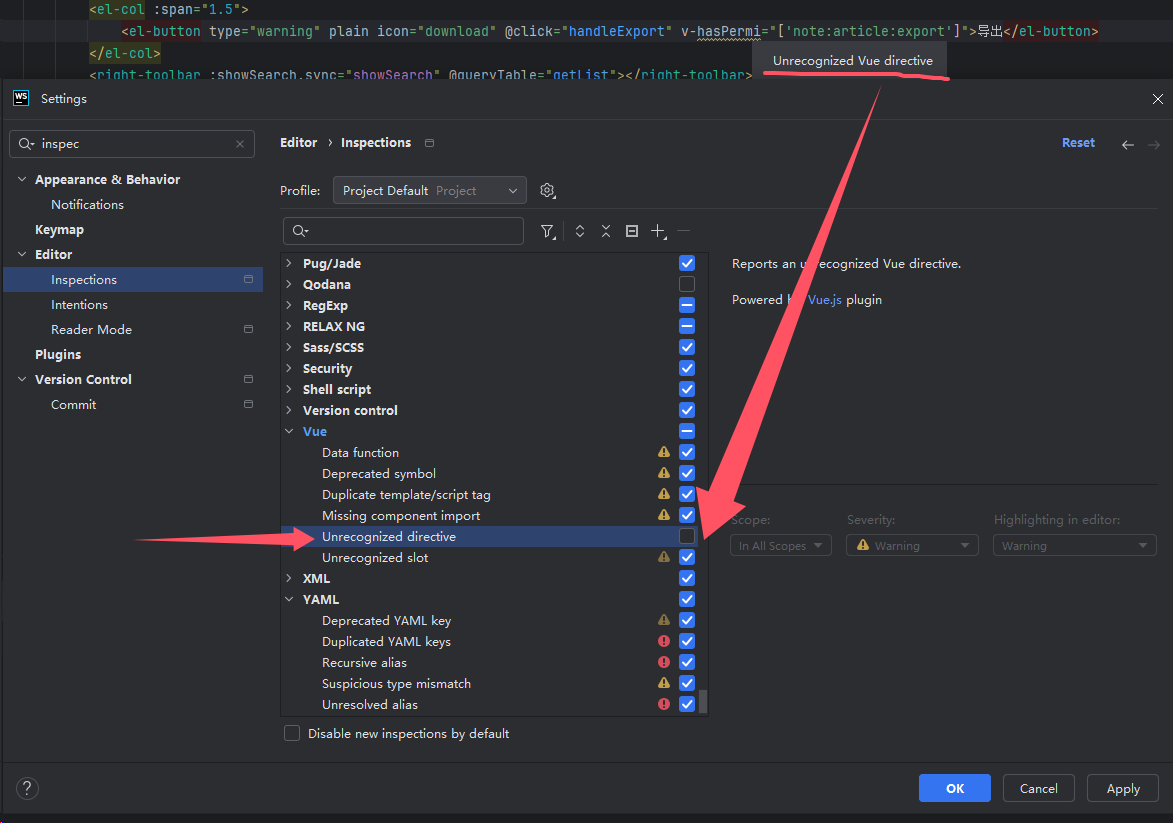1173x823 pixels.
Task: Click the severity group icon next to plus
Action: tap(631, 231)
